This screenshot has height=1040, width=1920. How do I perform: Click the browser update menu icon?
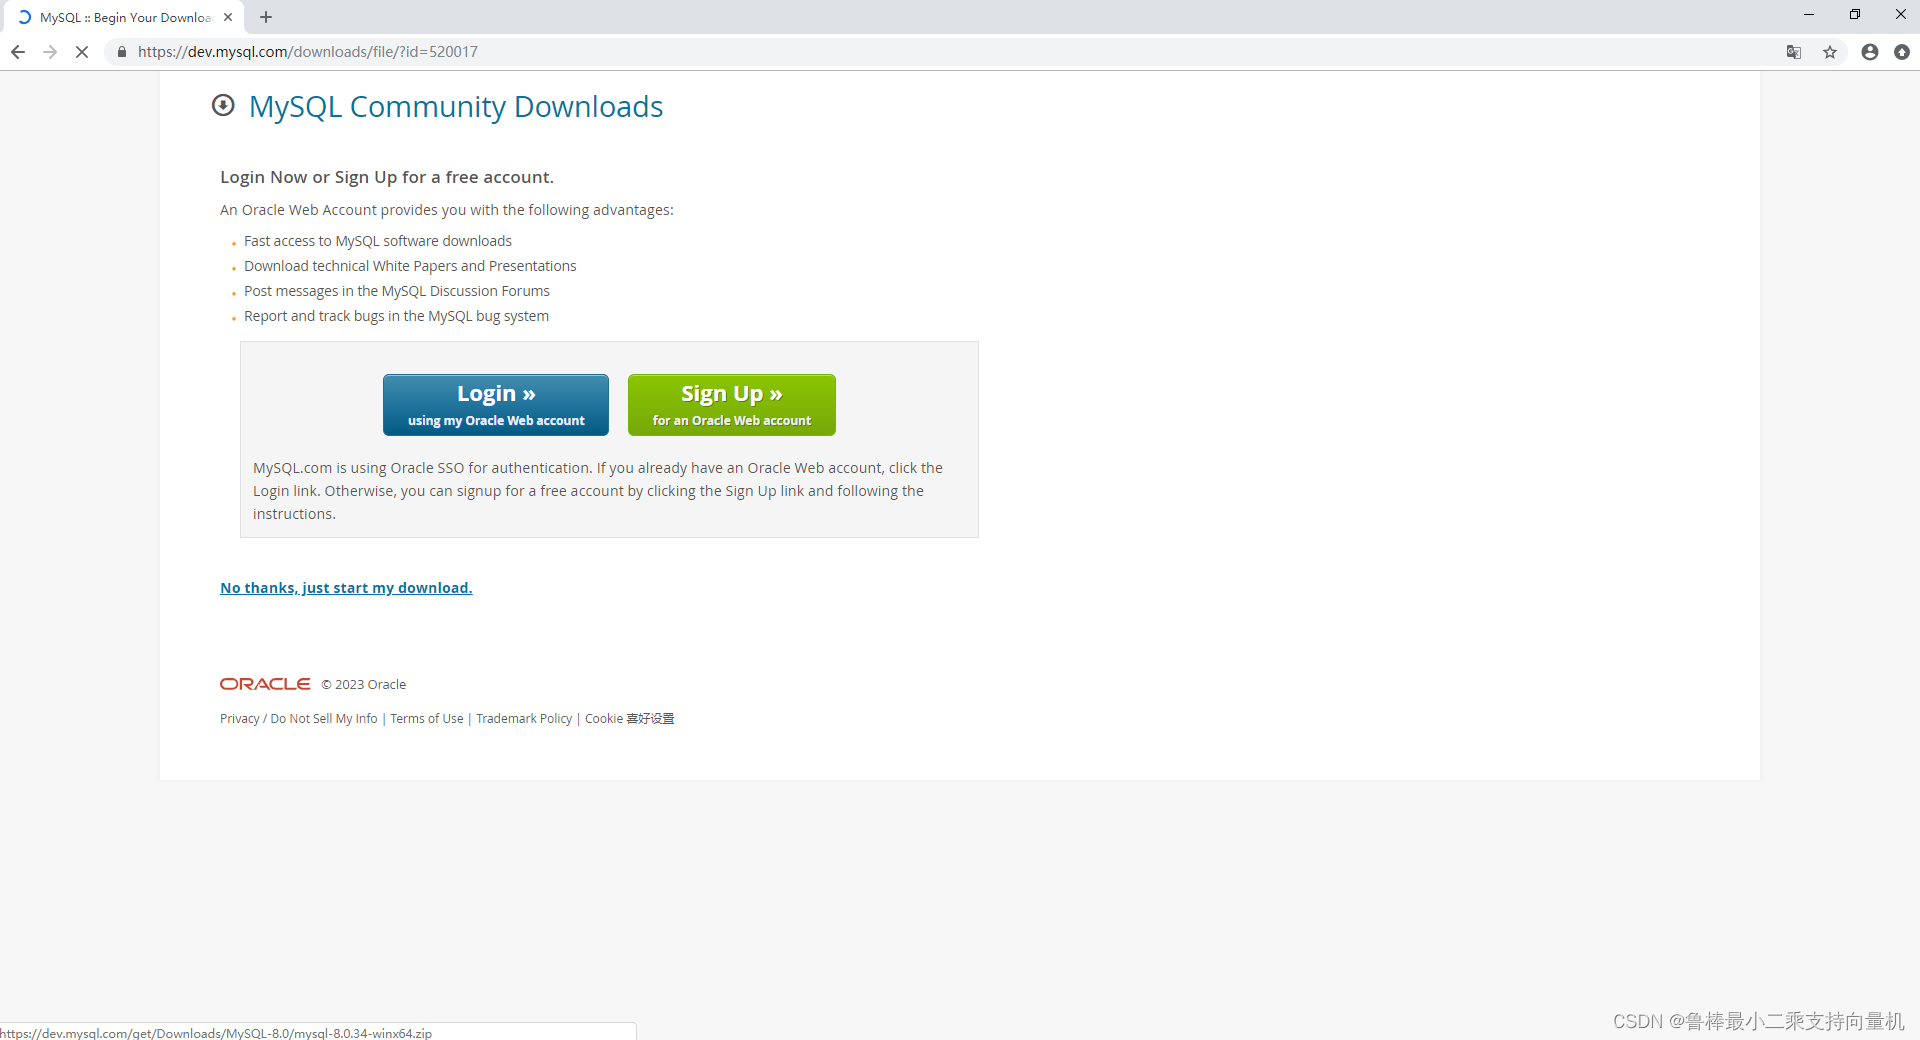tap(1902, 52)
